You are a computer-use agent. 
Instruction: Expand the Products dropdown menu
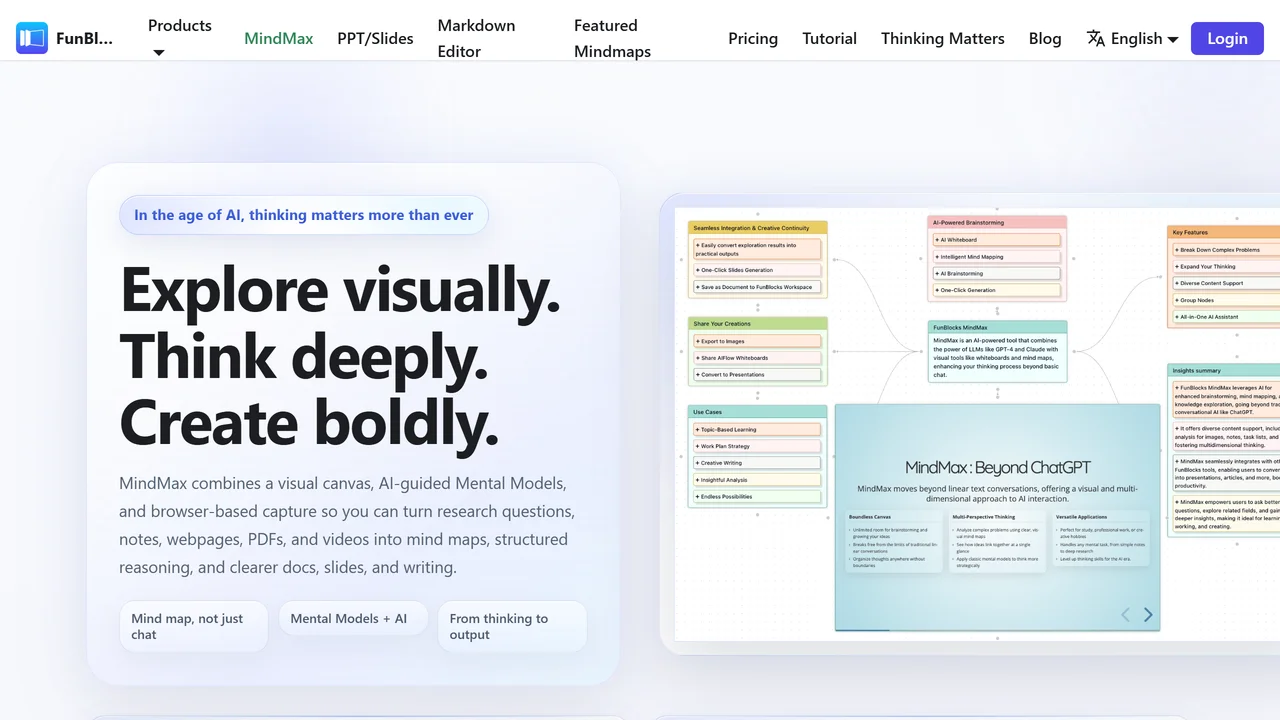180,38
